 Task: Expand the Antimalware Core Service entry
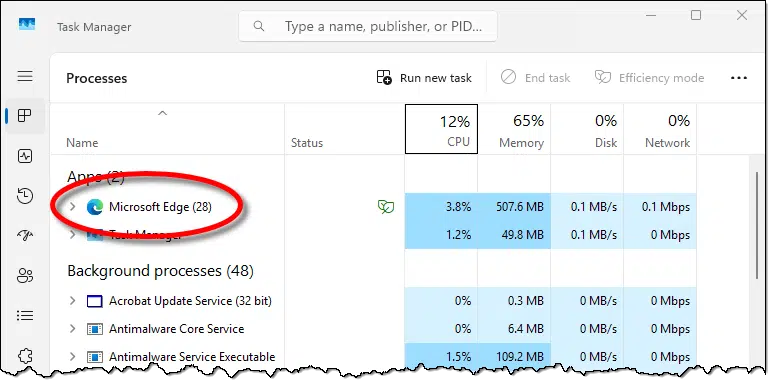pos(72,328)
